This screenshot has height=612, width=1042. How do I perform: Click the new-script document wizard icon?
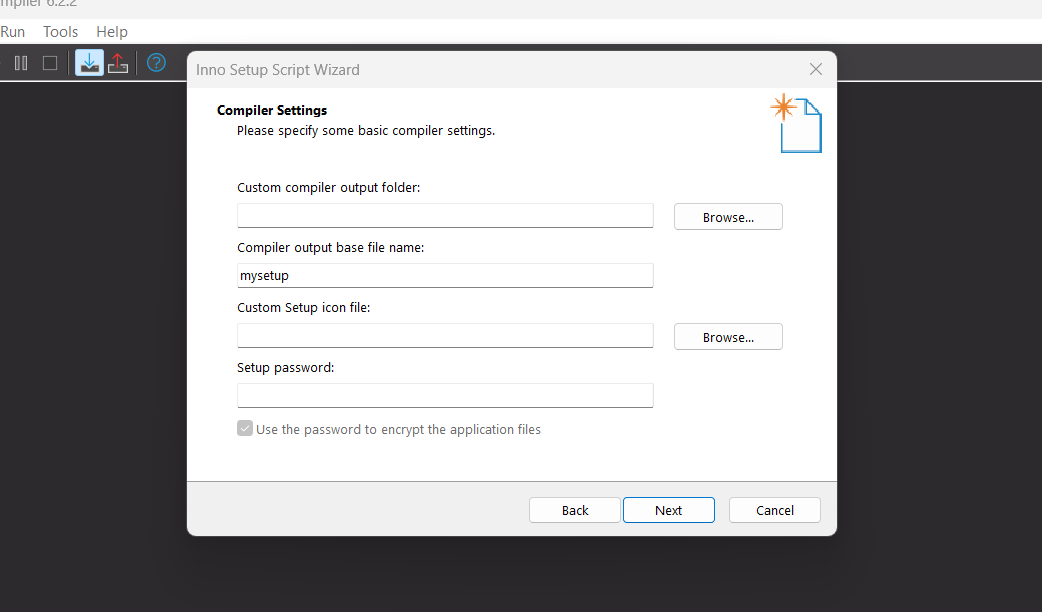pyautogui.click(x=796, y=124)
